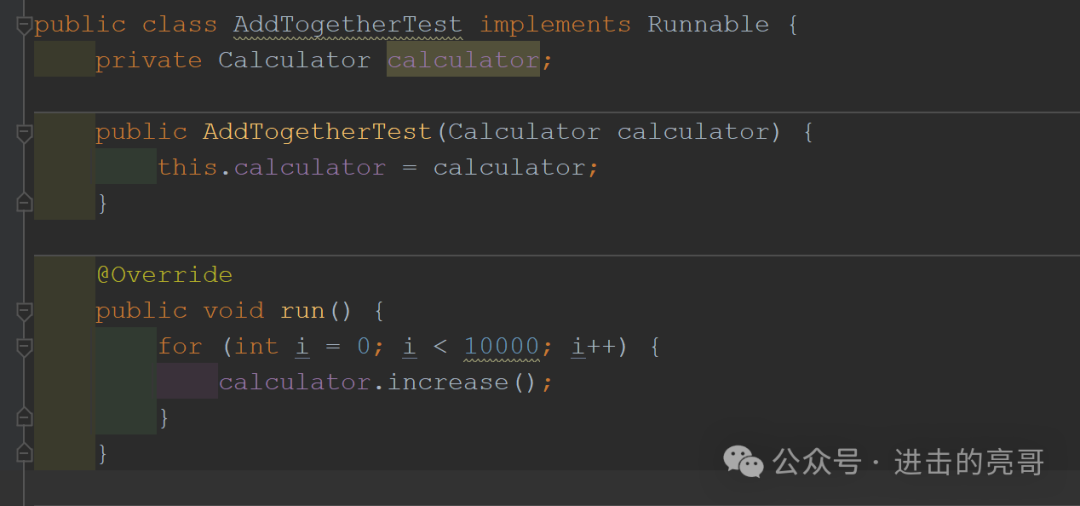Click the highlighted calculator field declaration
Image resolution: width=1080 pixels, height=506 pixels.
click(x=462, y=61)
